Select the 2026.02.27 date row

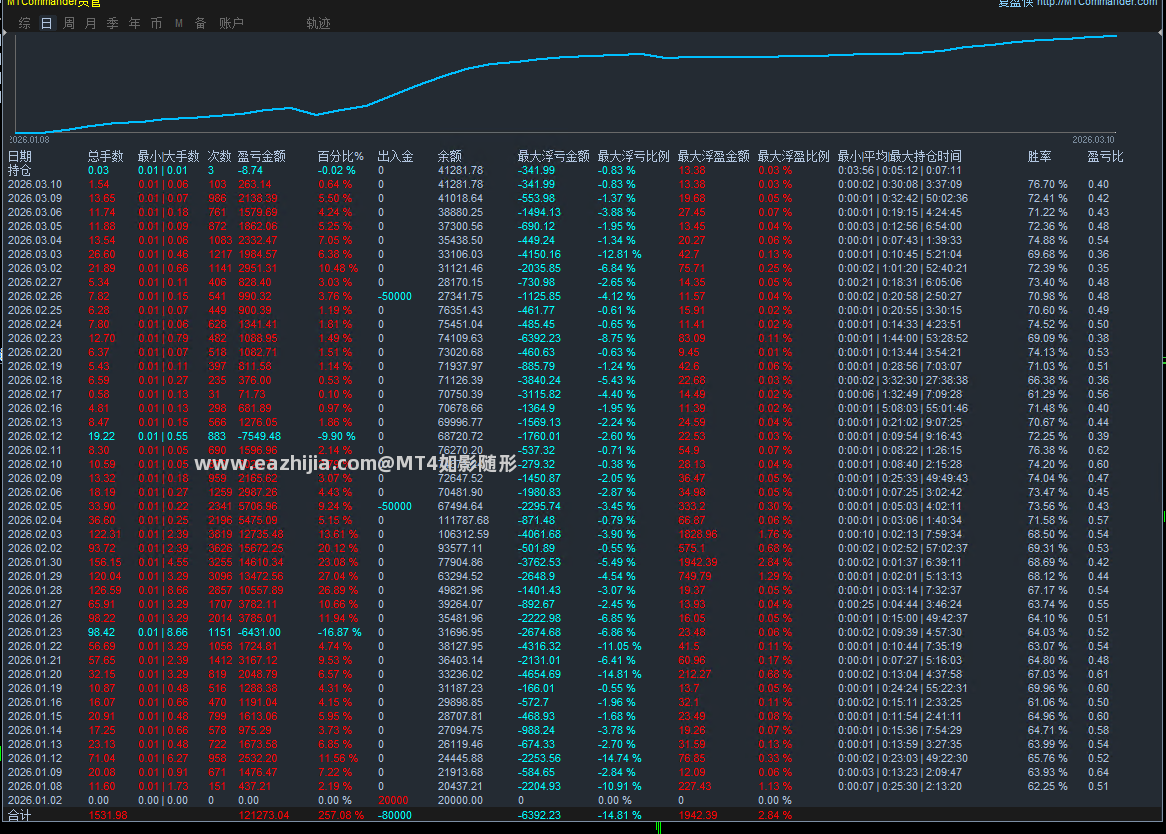coord(580,282)
